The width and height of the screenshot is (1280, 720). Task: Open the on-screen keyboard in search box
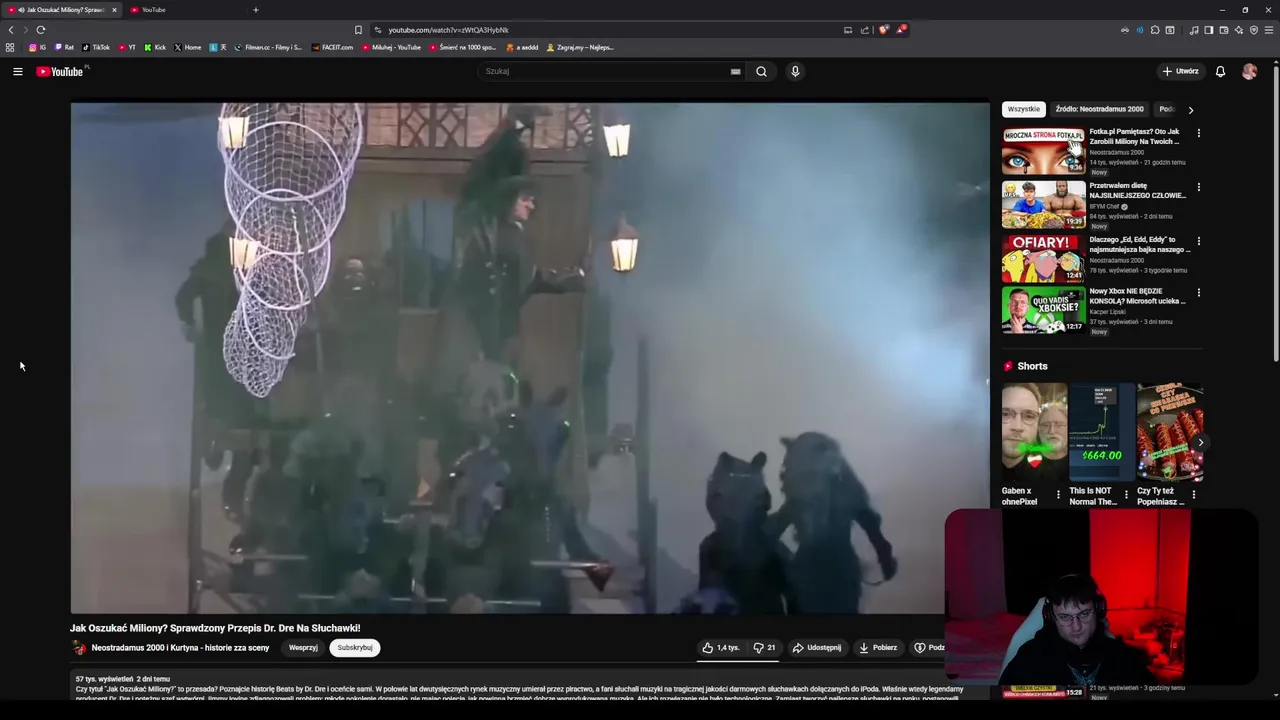tap(735, 71)
